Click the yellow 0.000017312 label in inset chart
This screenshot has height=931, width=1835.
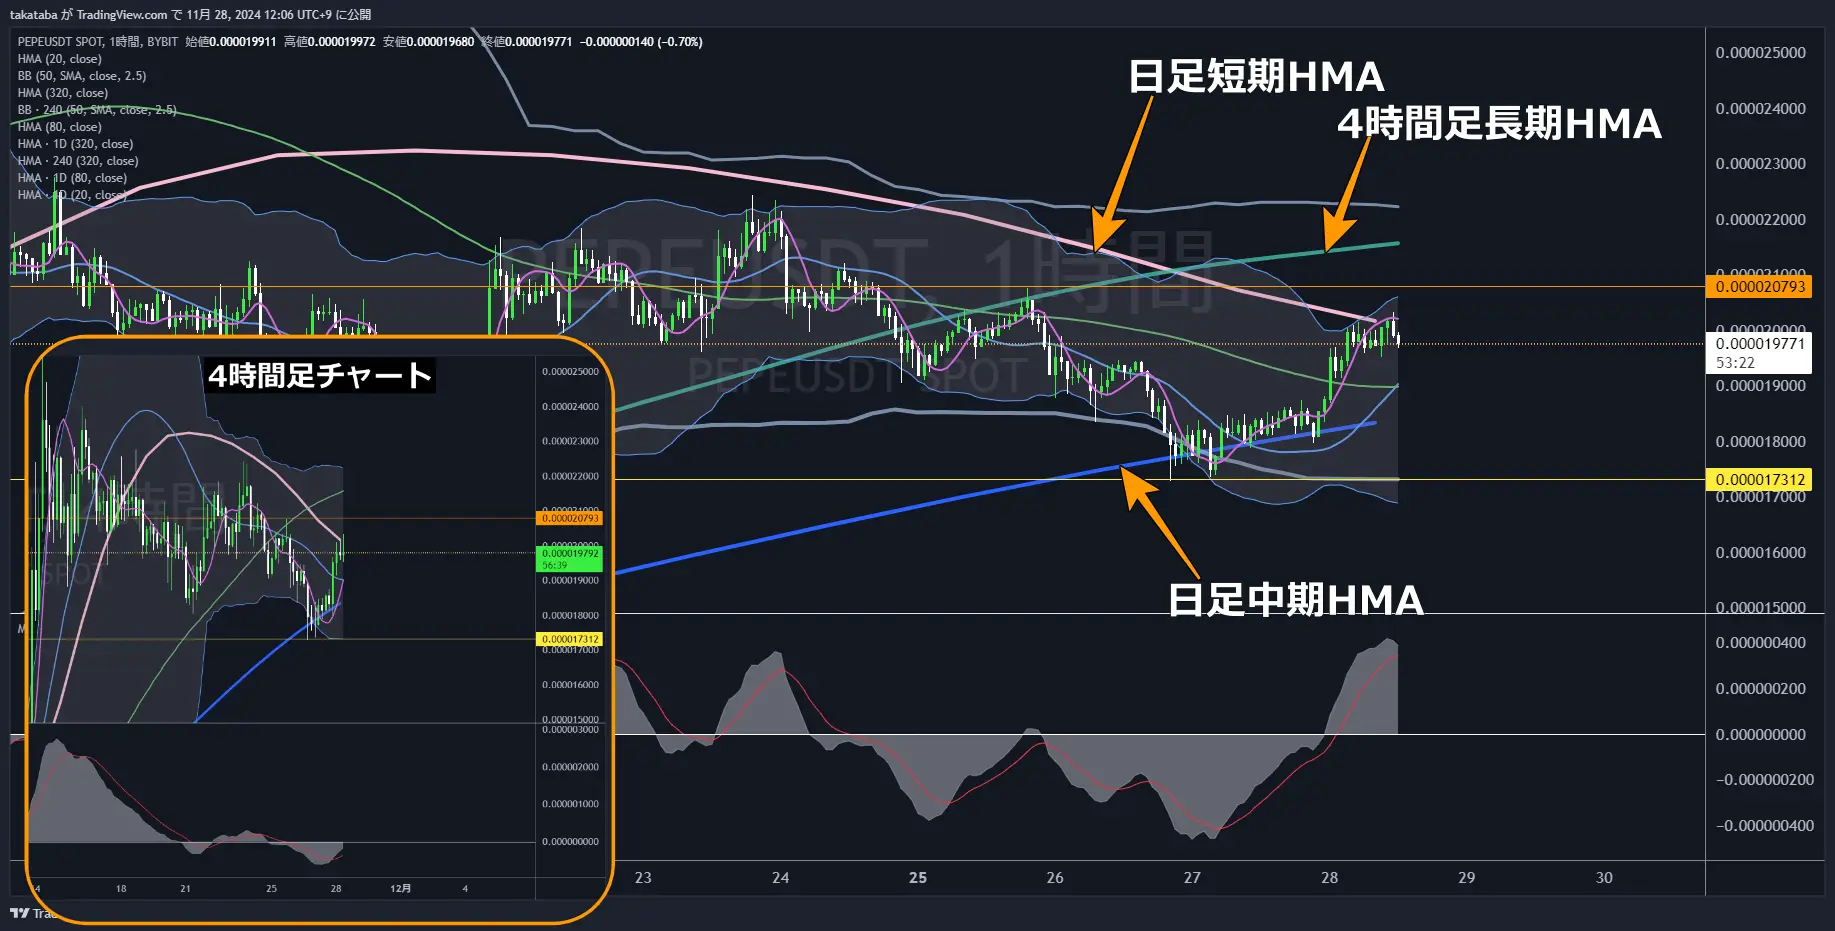(x=570, y=639)
